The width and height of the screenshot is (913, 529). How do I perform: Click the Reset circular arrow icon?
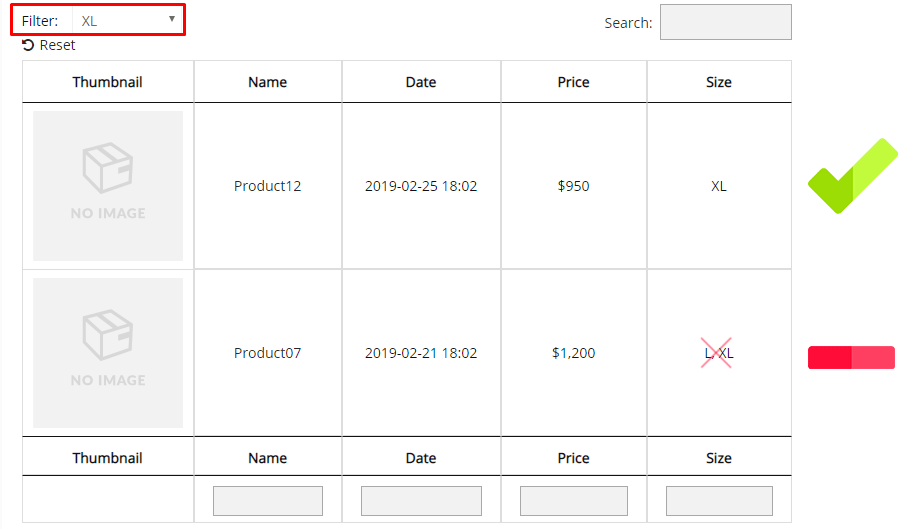click(x=28, y=45)
